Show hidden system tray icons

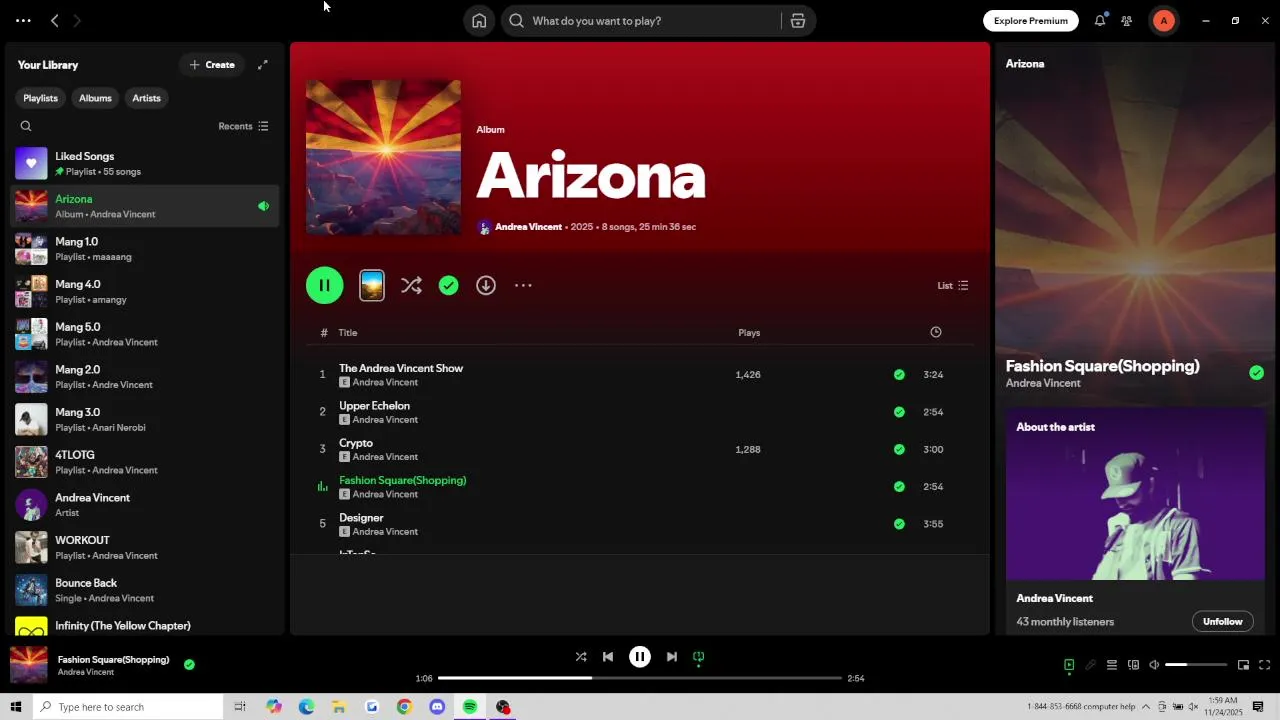(1146, 707)
